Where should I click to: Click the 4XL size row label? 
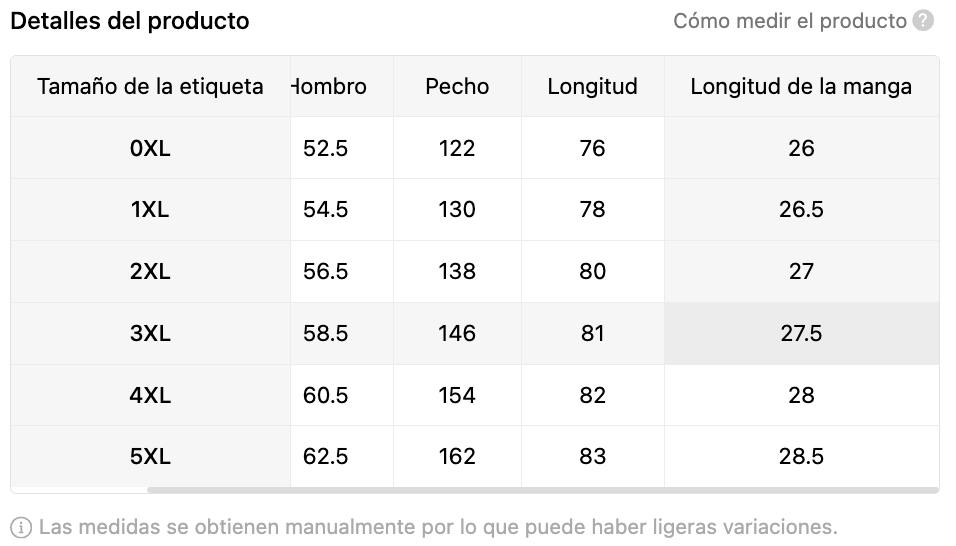(x=150, y=395)
